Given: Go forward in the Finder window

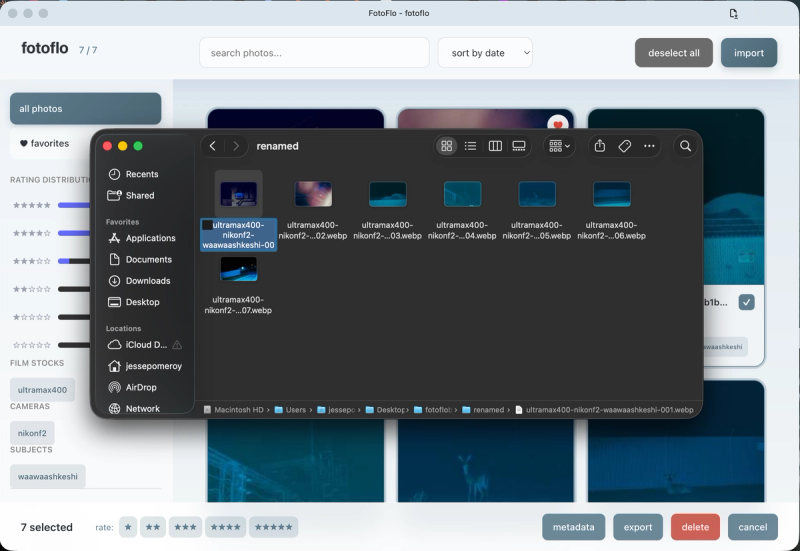Looking at the screenshot, I should coord(236,146).
